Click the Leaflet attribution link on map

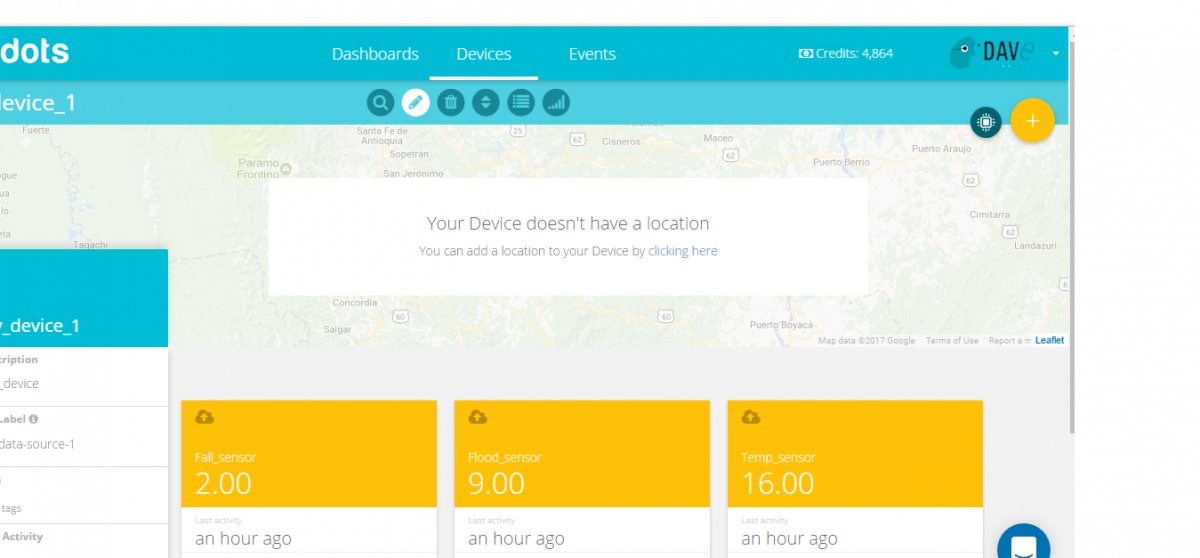(1049, 340)
